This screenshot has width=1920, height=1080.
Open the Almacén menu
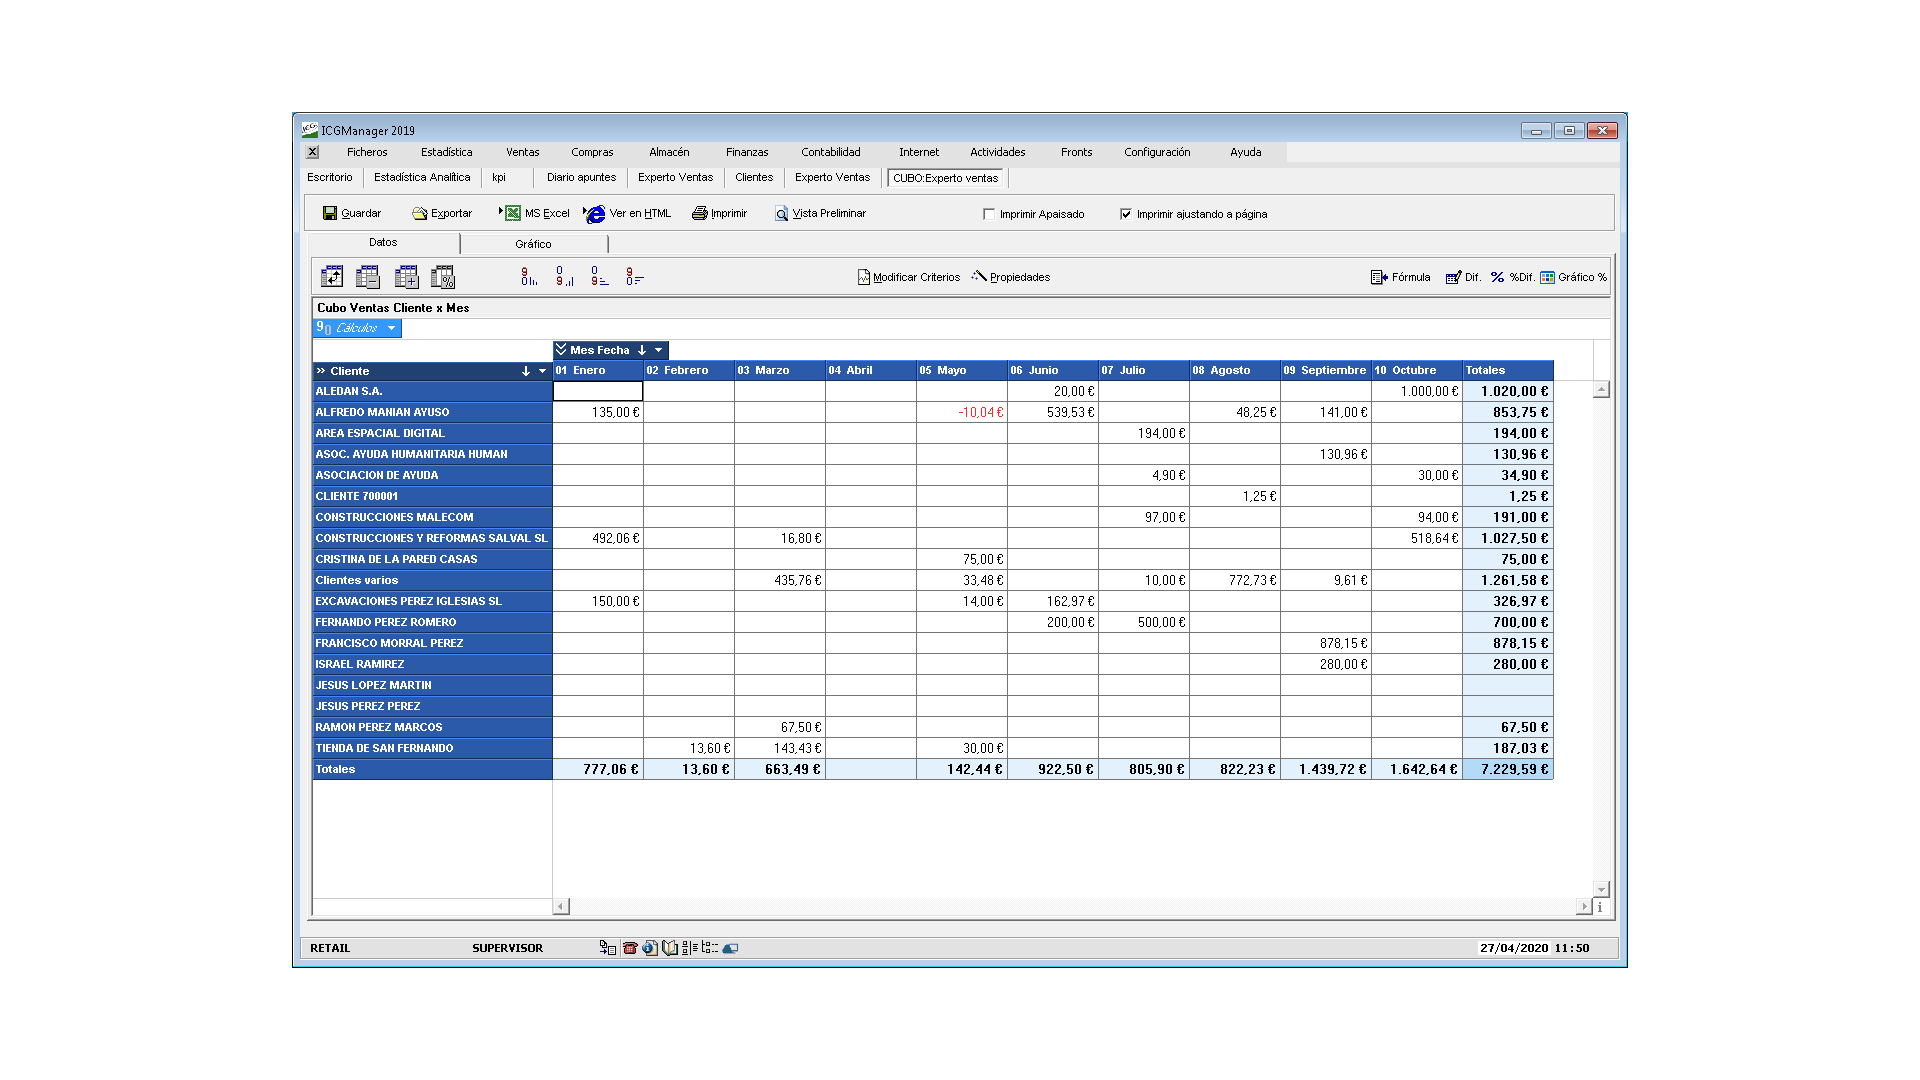669,152
